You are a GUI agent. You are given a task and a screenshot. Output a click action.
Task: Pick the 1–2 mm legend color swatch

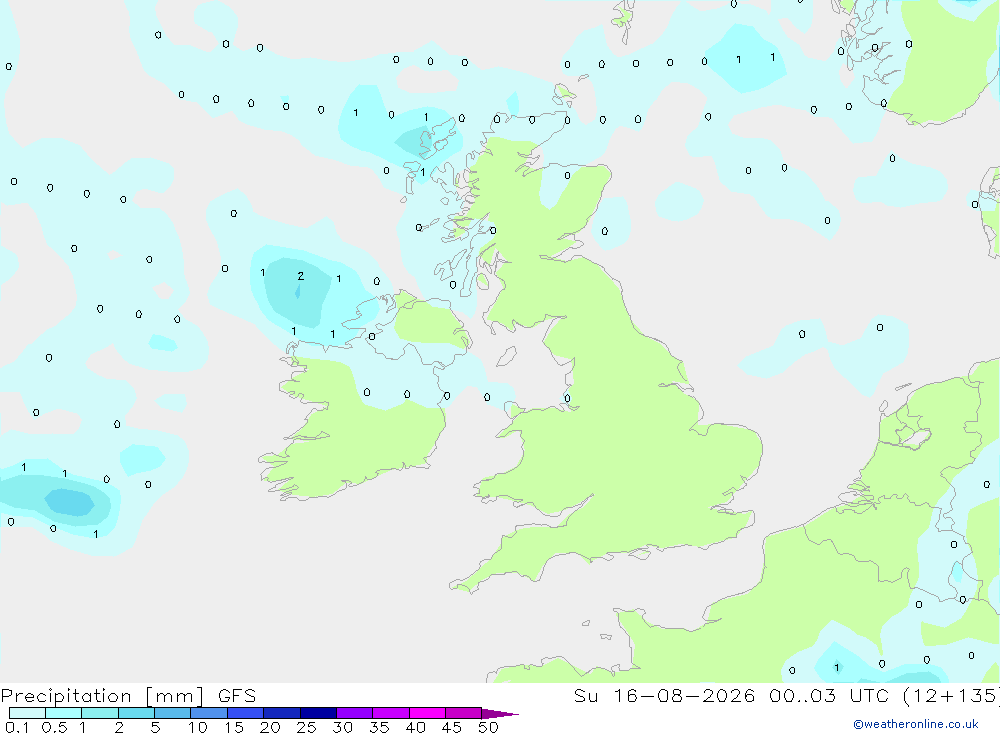click(x=100, y=713)
